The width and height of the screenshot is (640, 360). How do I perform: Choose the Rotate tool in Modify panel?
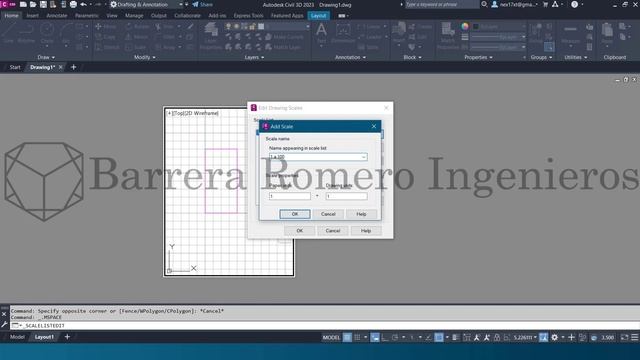(138, 27)
